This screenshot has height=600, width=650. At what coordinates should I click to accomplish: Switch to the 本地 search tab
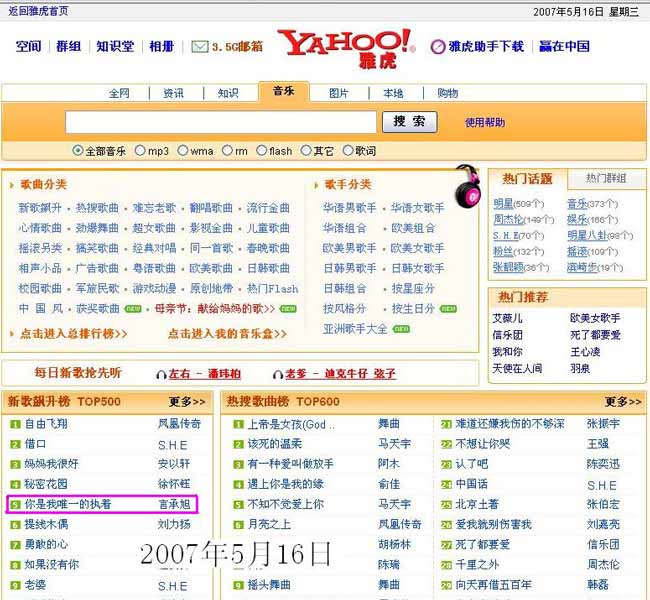tap(393, 93)
